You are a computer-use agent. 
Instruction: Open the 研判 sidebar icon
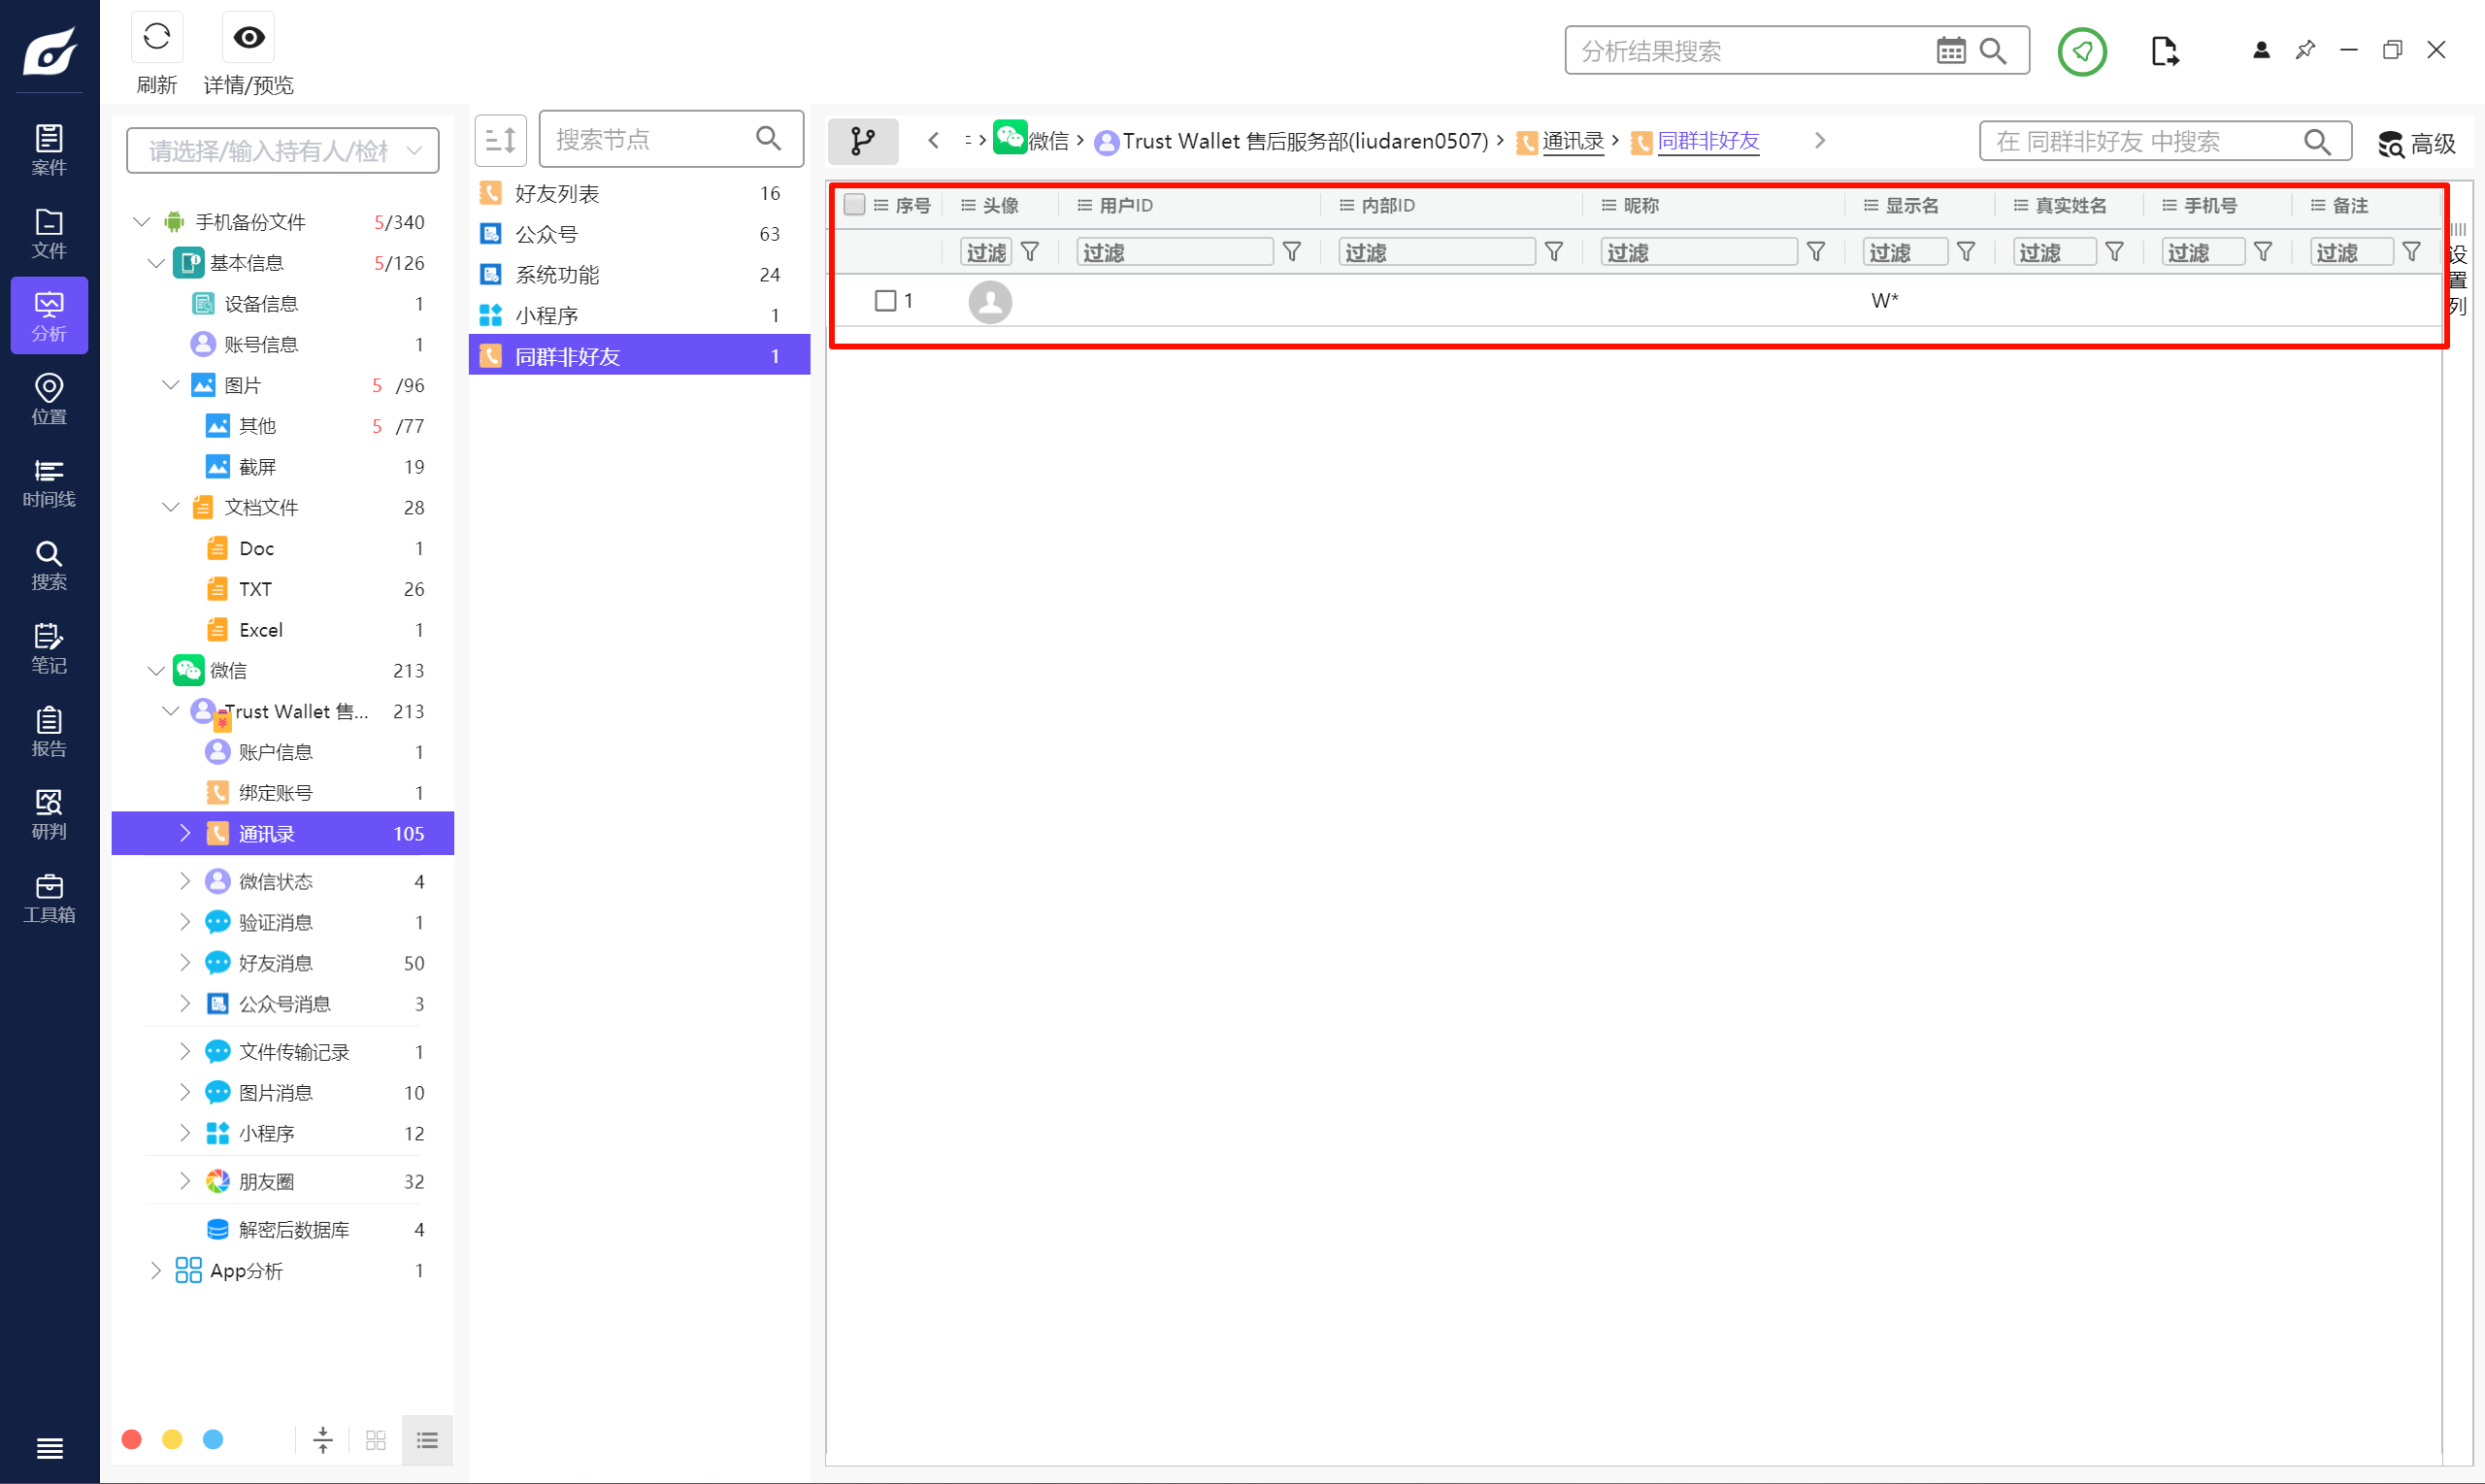point(49,814)
